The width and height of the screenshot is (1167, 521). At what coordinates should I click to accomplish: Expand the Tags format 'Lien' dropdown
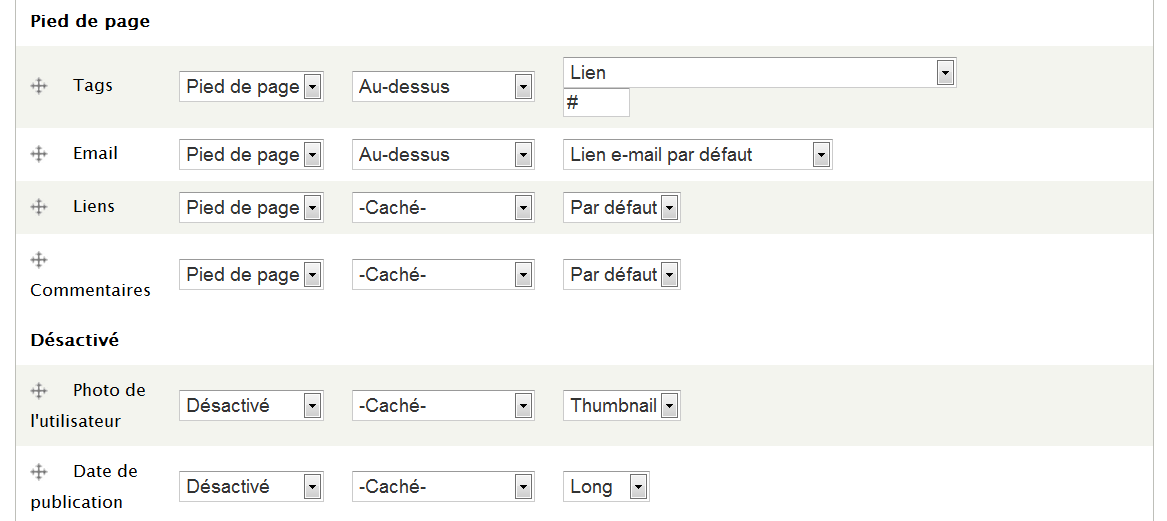[759, 73]
